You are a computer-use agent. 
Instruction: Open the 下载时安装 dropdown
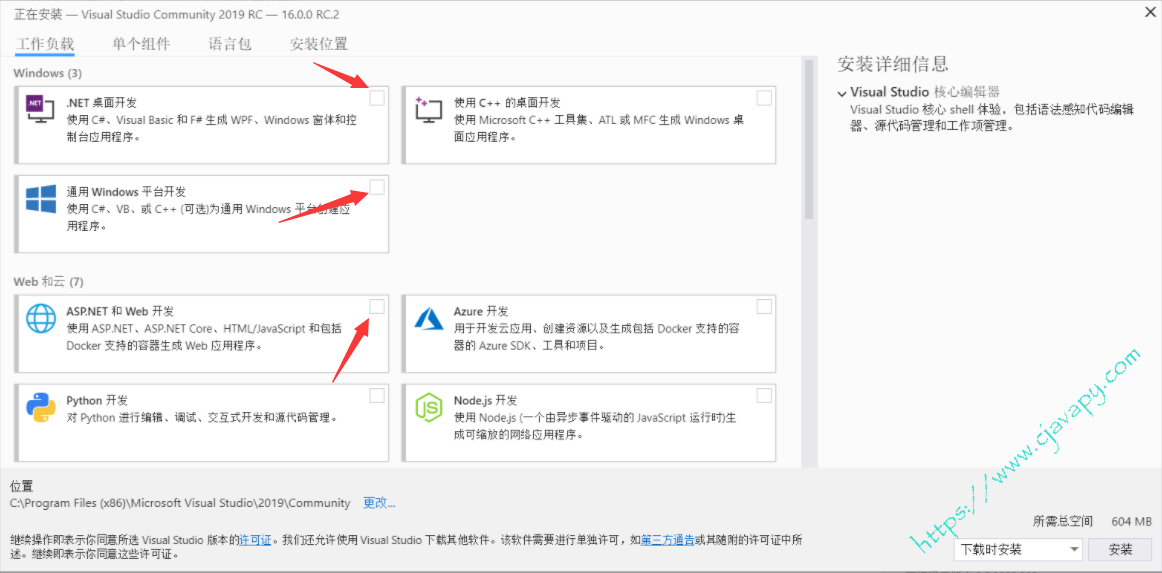click(x=1019, y=550)
